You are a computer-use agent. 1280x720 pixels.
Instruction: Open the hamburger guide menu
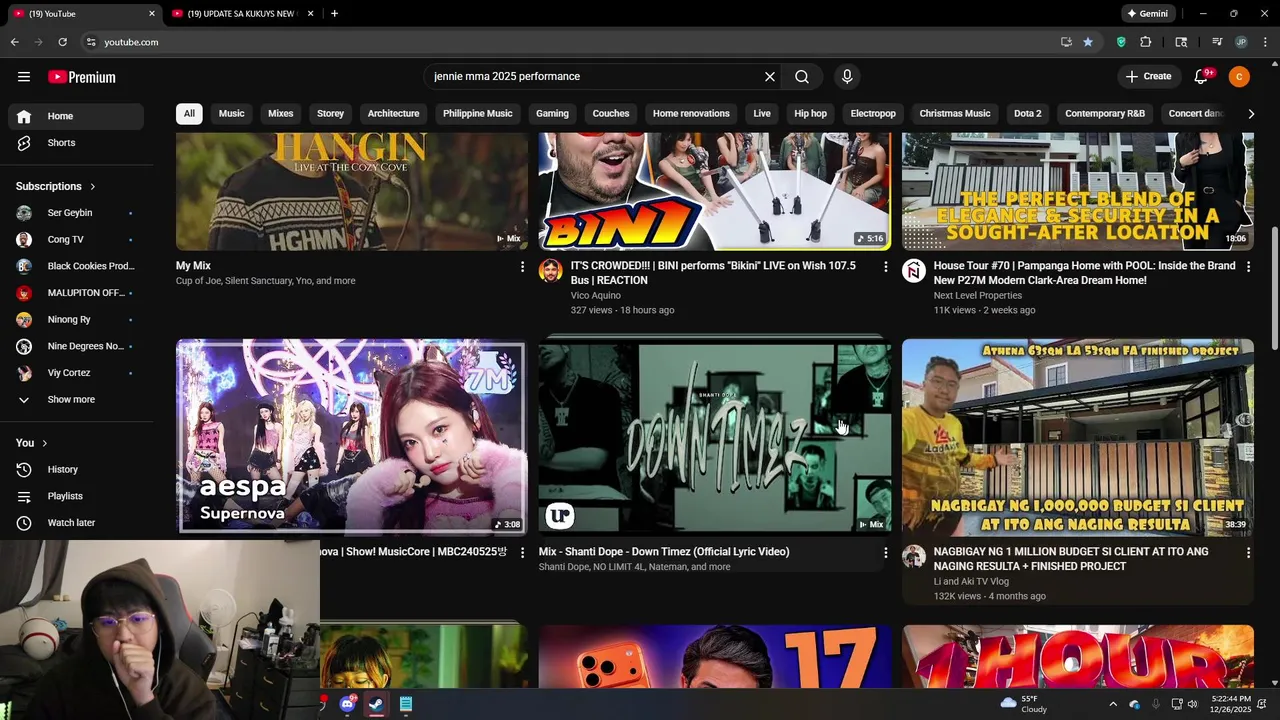[x=24, y=77]
